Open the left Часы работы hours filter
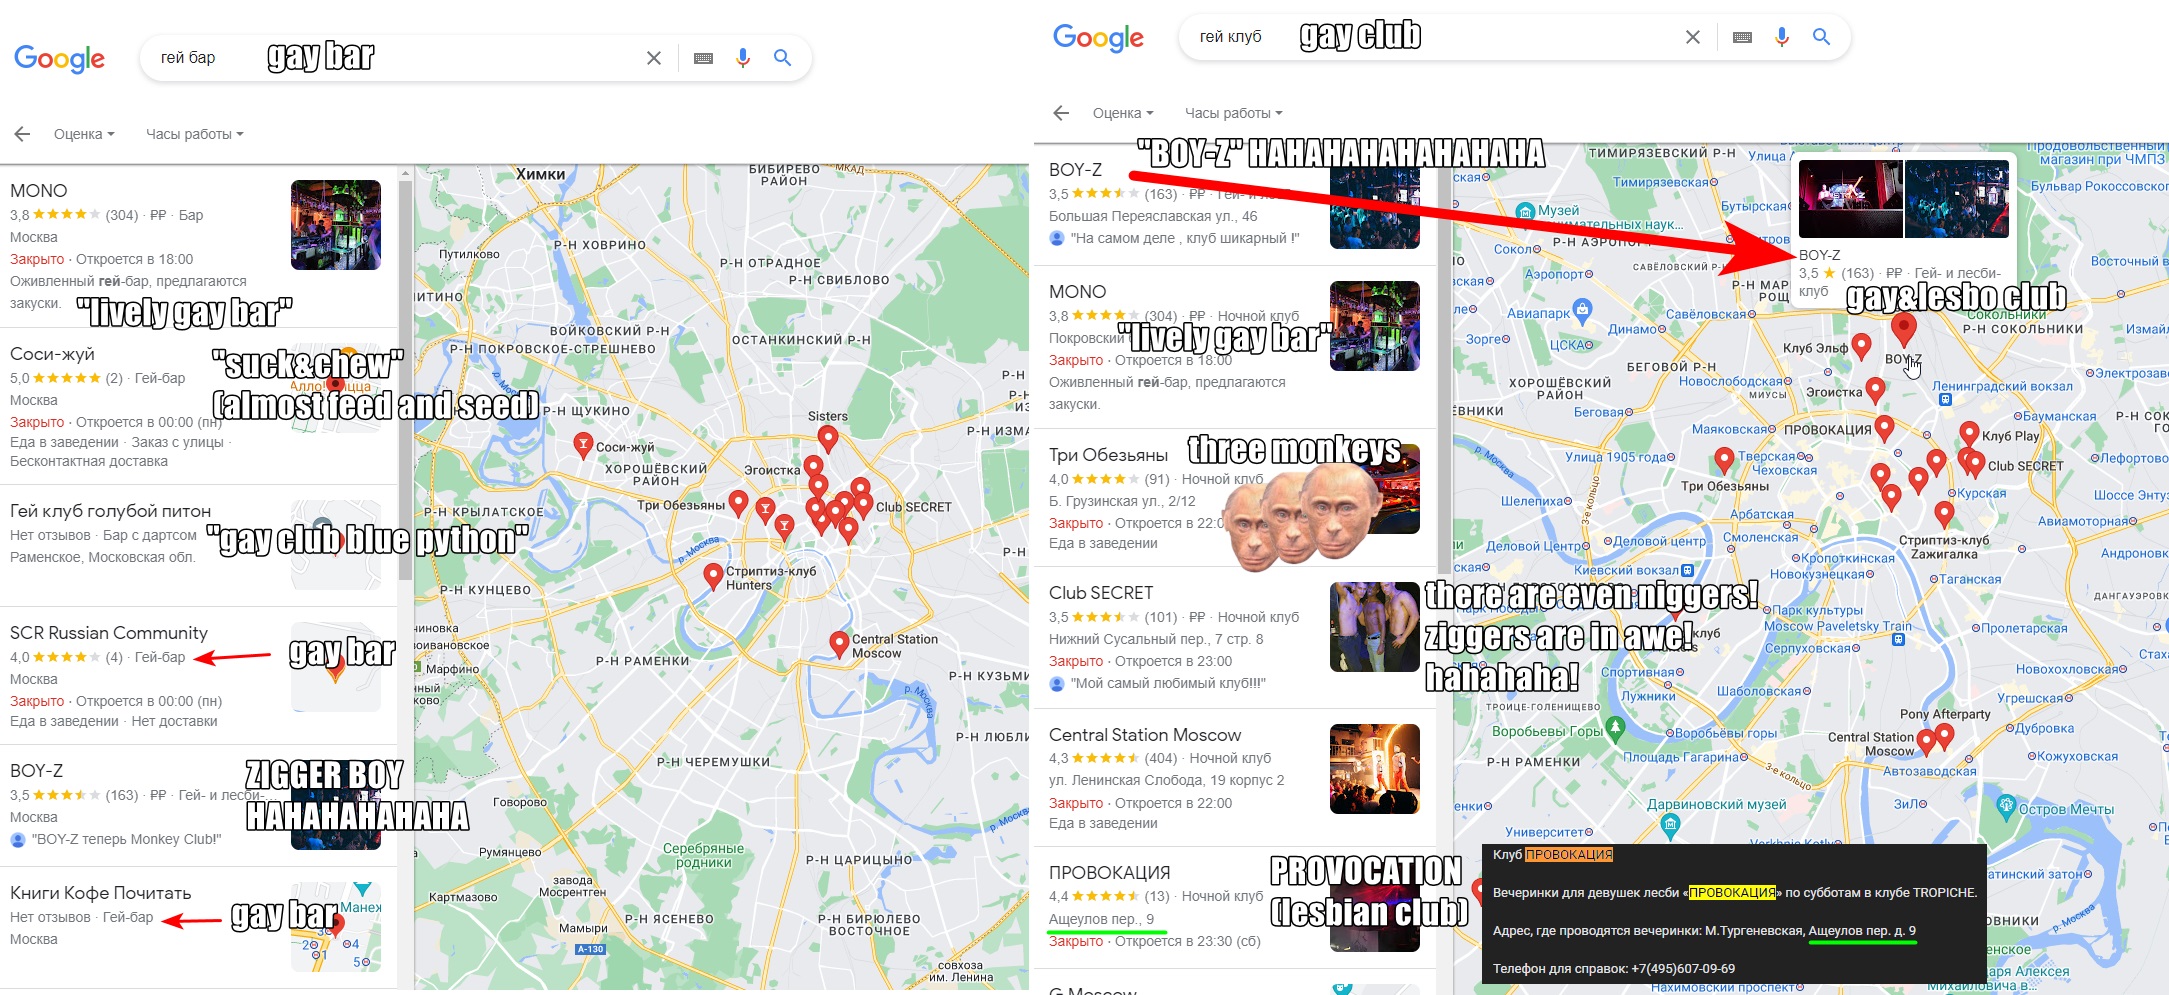Screen dimensions: 2169x995 195,134
